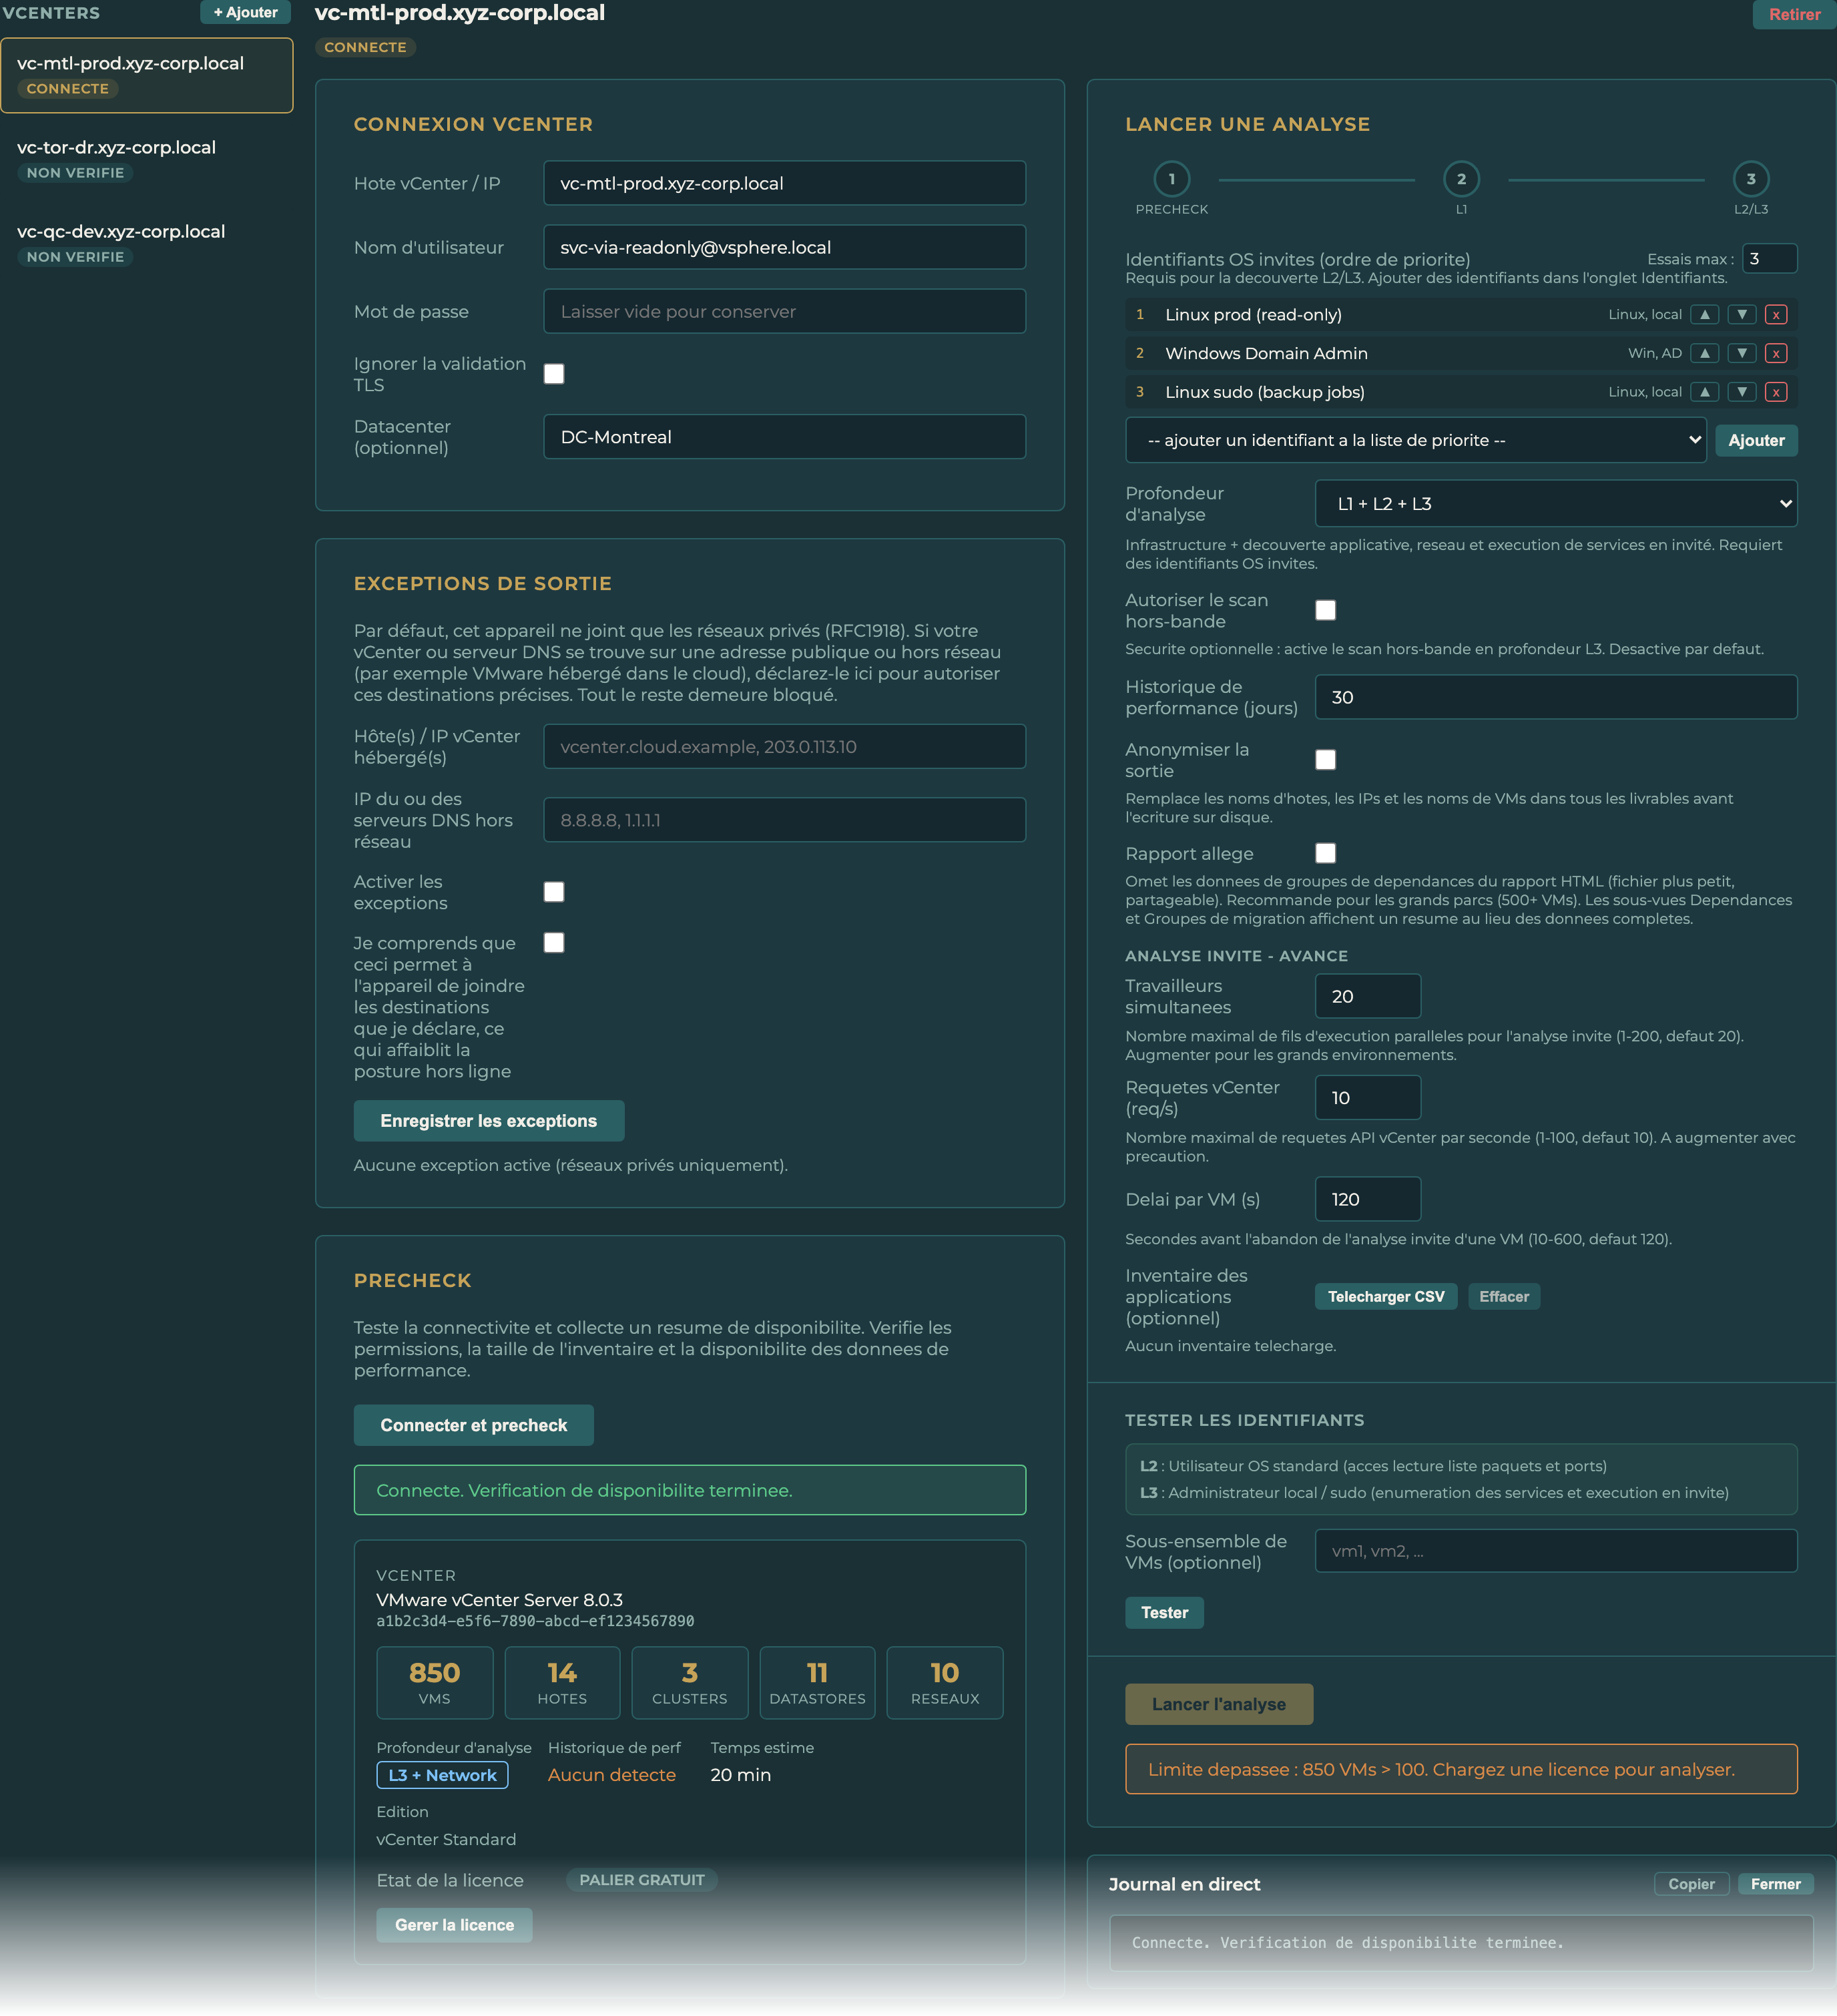Focus the Mot de passe field
1837x2016 pixels.
(784, 311)
